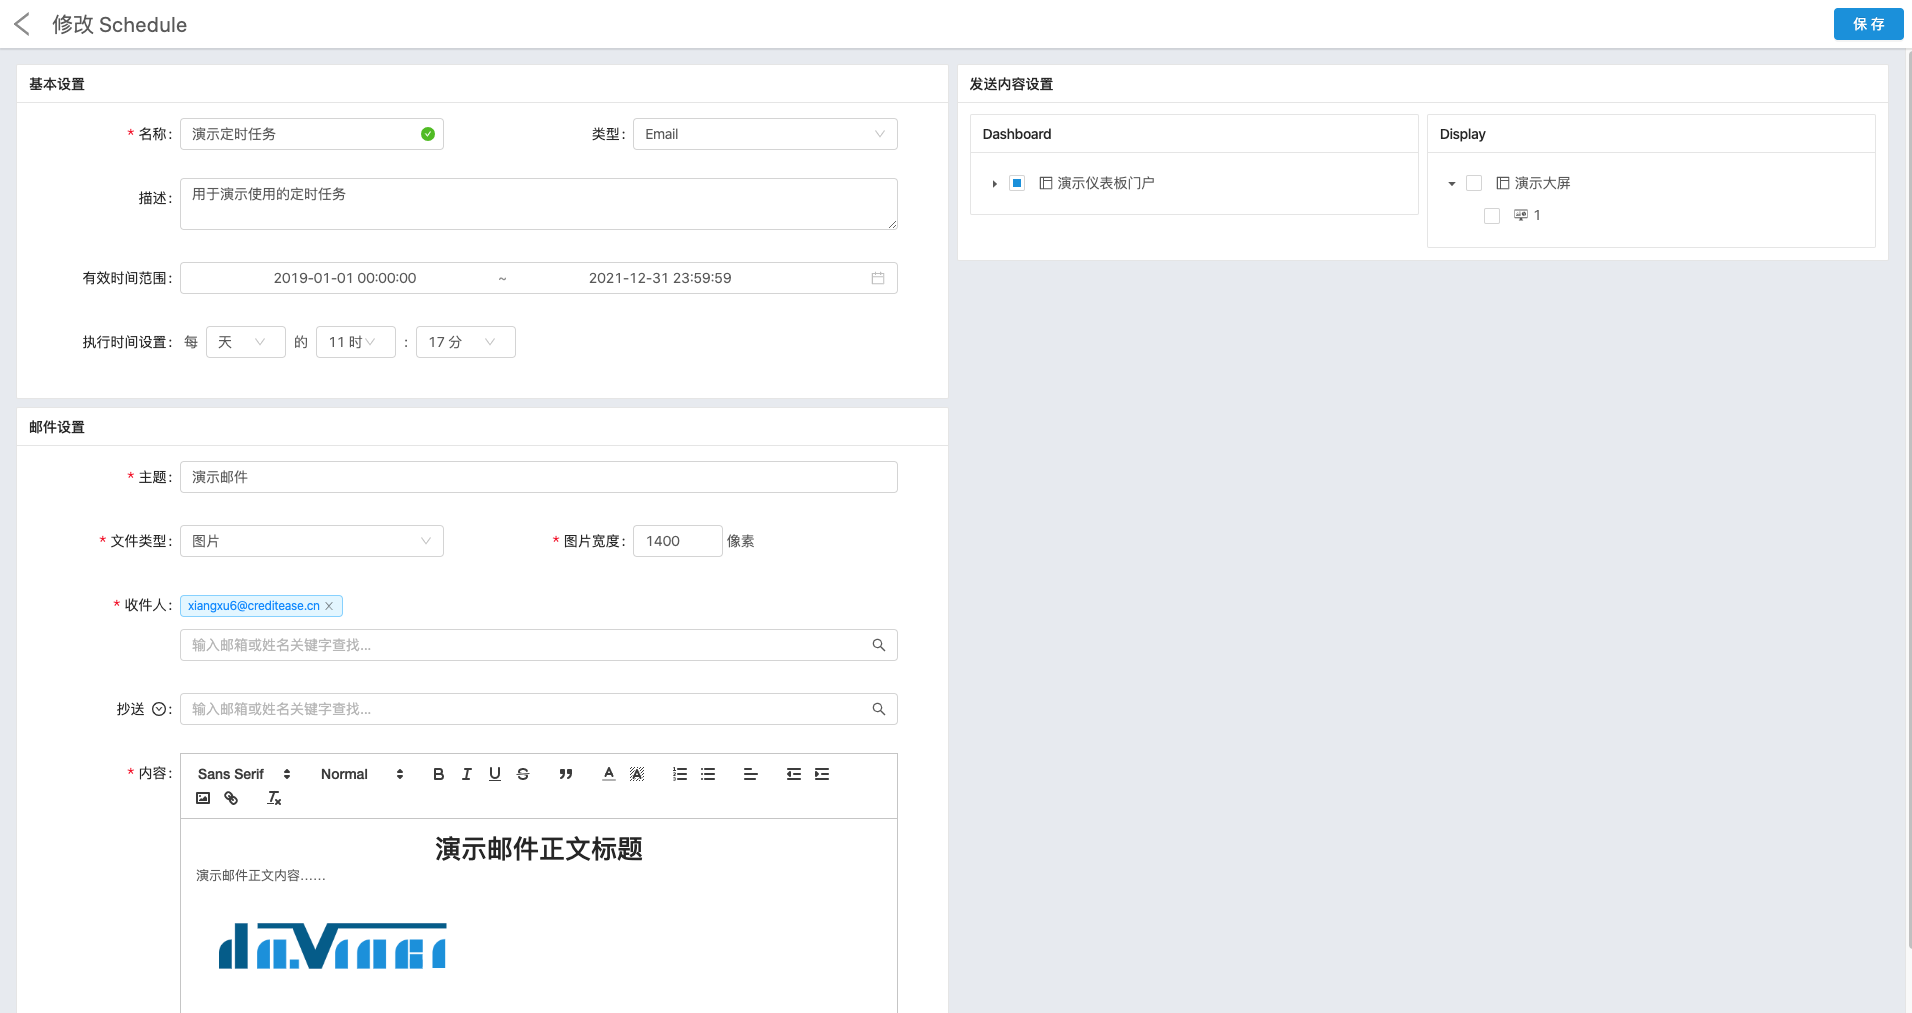Image resolution: width=1912 pixels, height=1013 pixels.
Task: Increase indent of the paragraph
Action: 822,774
